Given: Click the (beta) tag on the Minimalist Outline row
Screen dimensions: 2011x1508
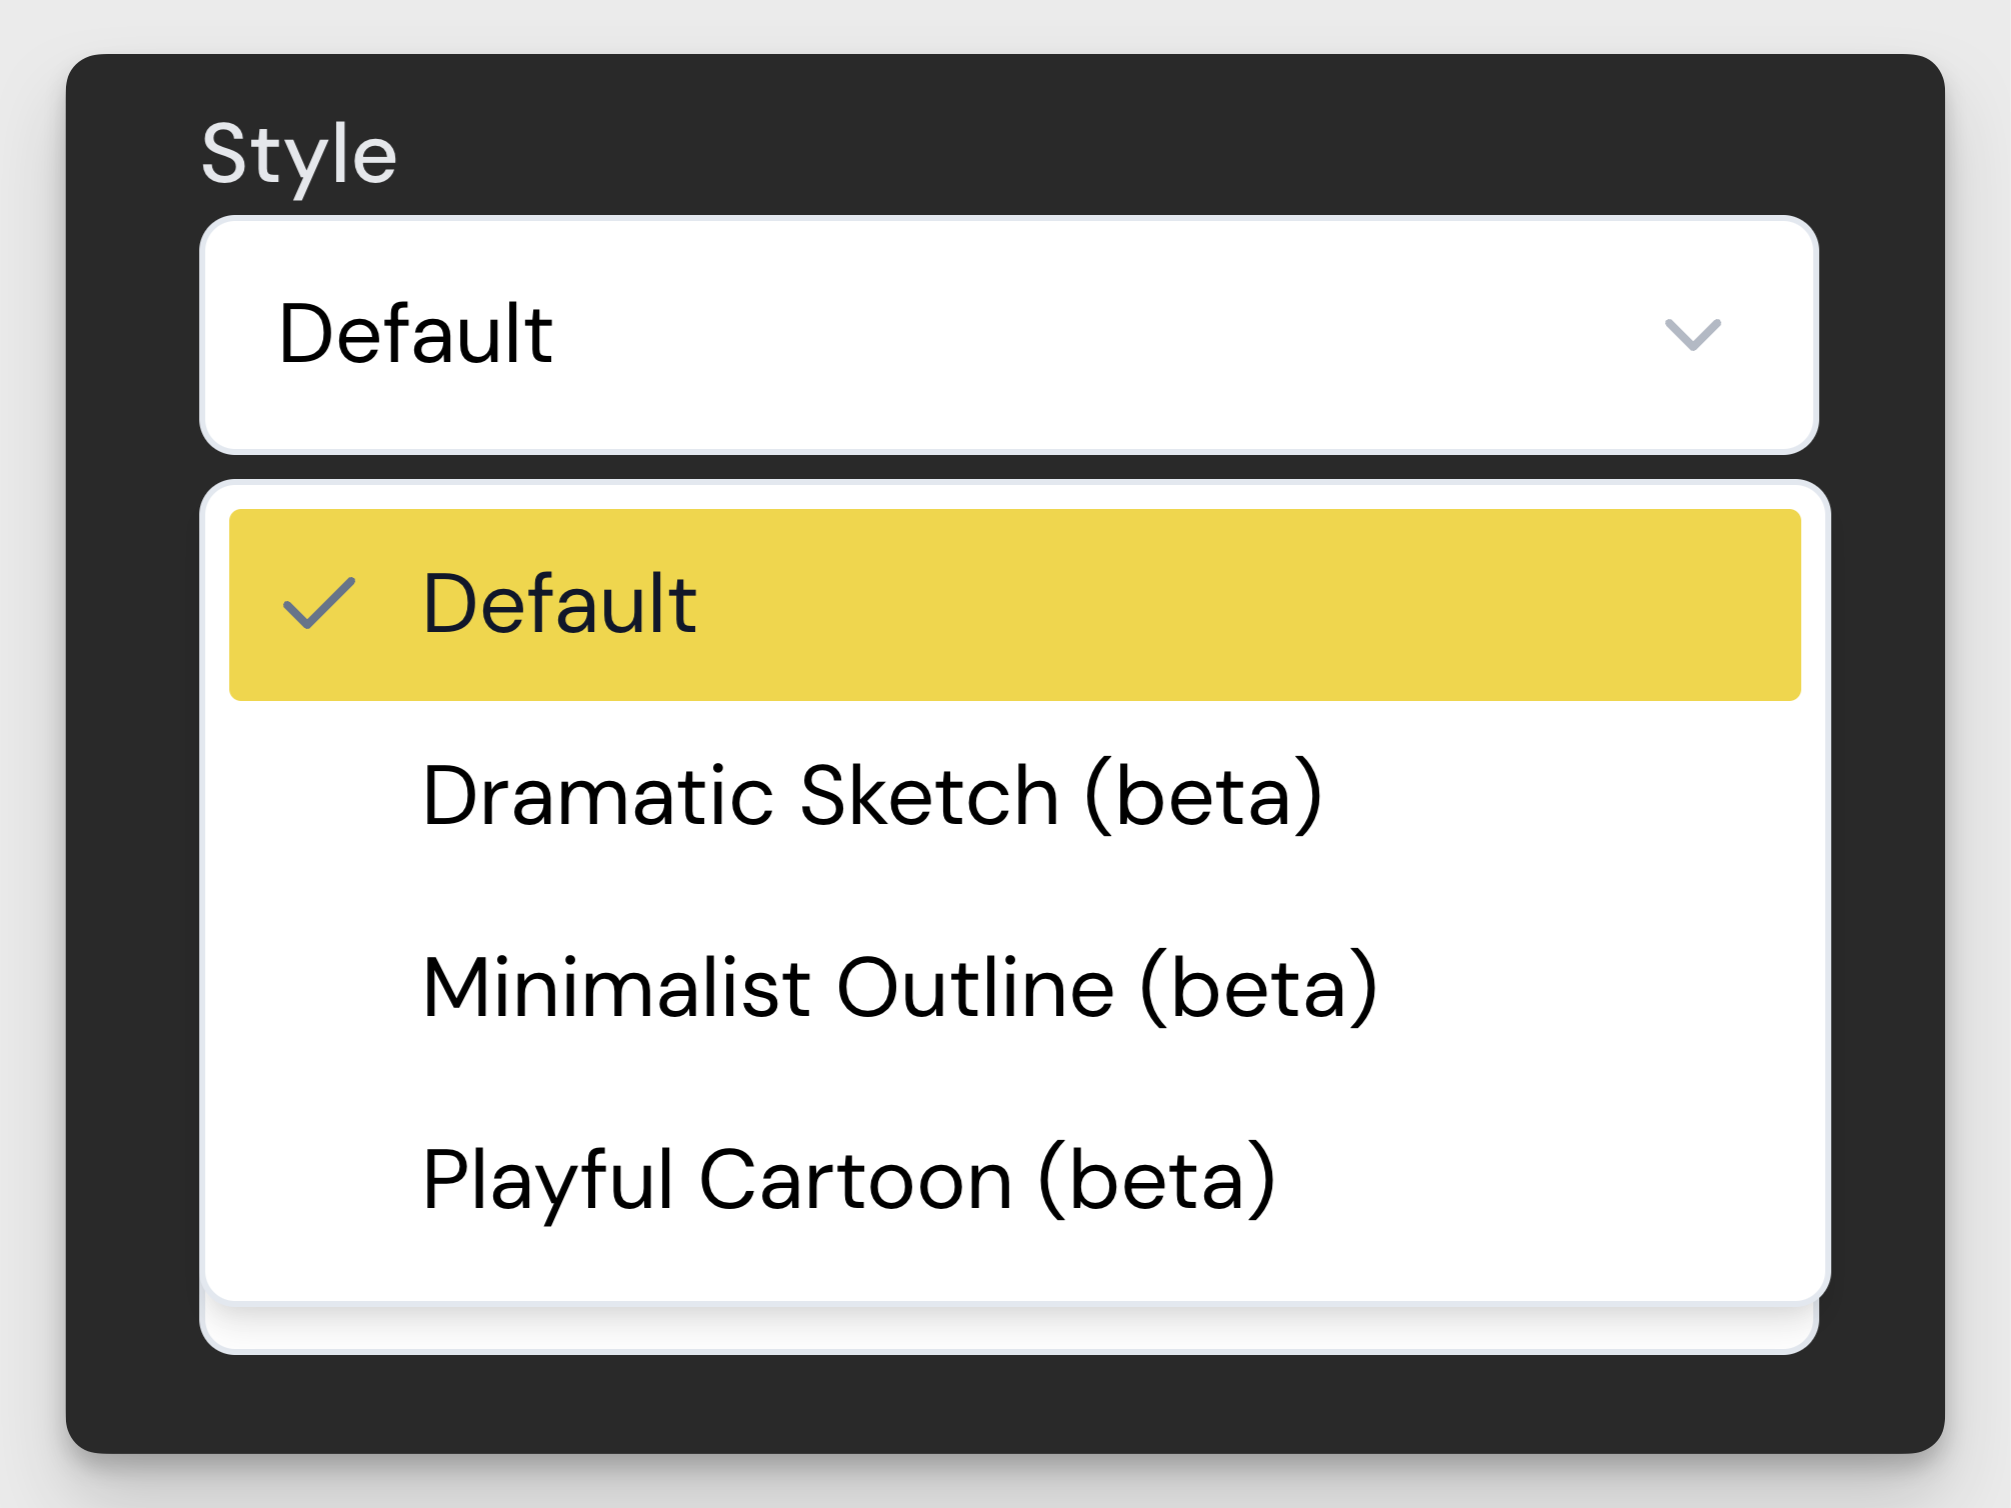Looking at the screenshot, I should tap(1258, 988).
